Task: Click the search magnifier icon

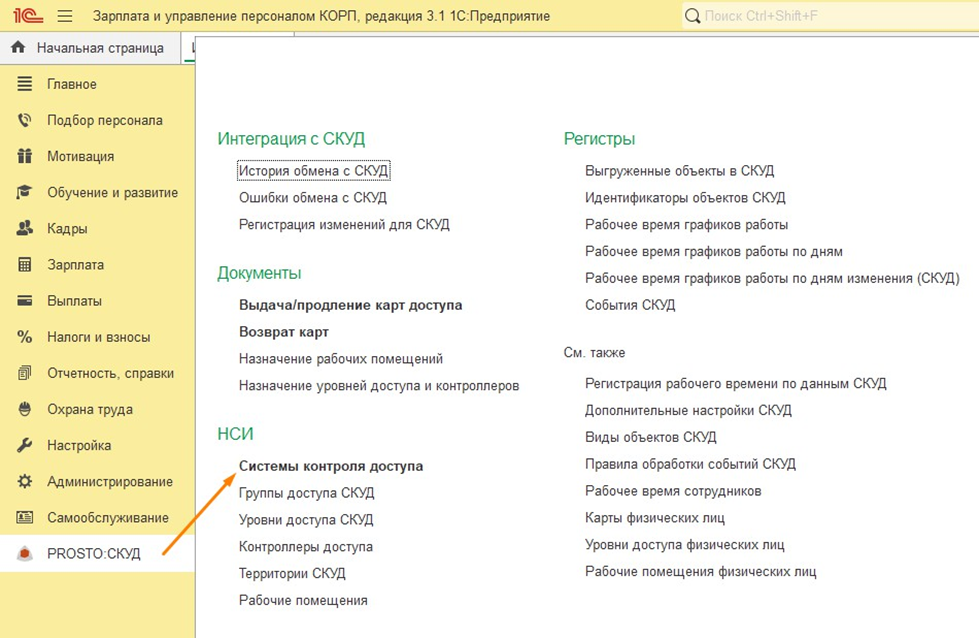Action: [x=692, y=16]
